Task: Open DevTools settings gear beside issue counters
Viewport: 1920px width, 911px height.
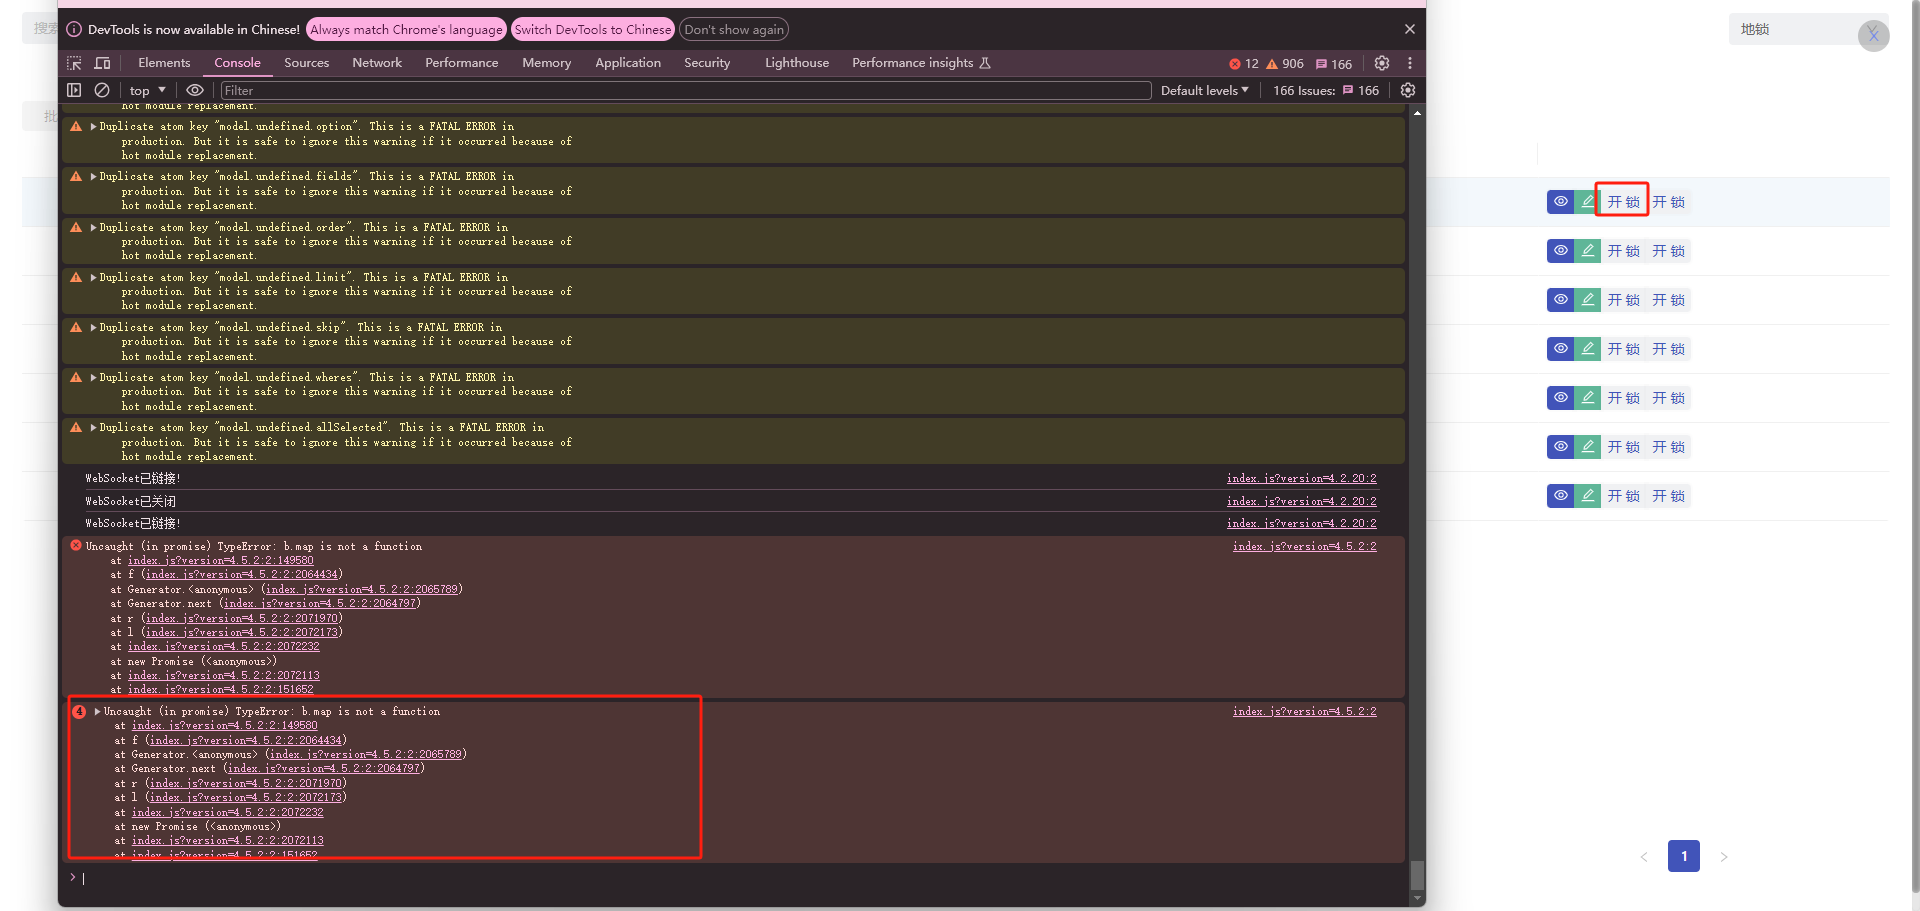Action: click(x=1382, y=63)
